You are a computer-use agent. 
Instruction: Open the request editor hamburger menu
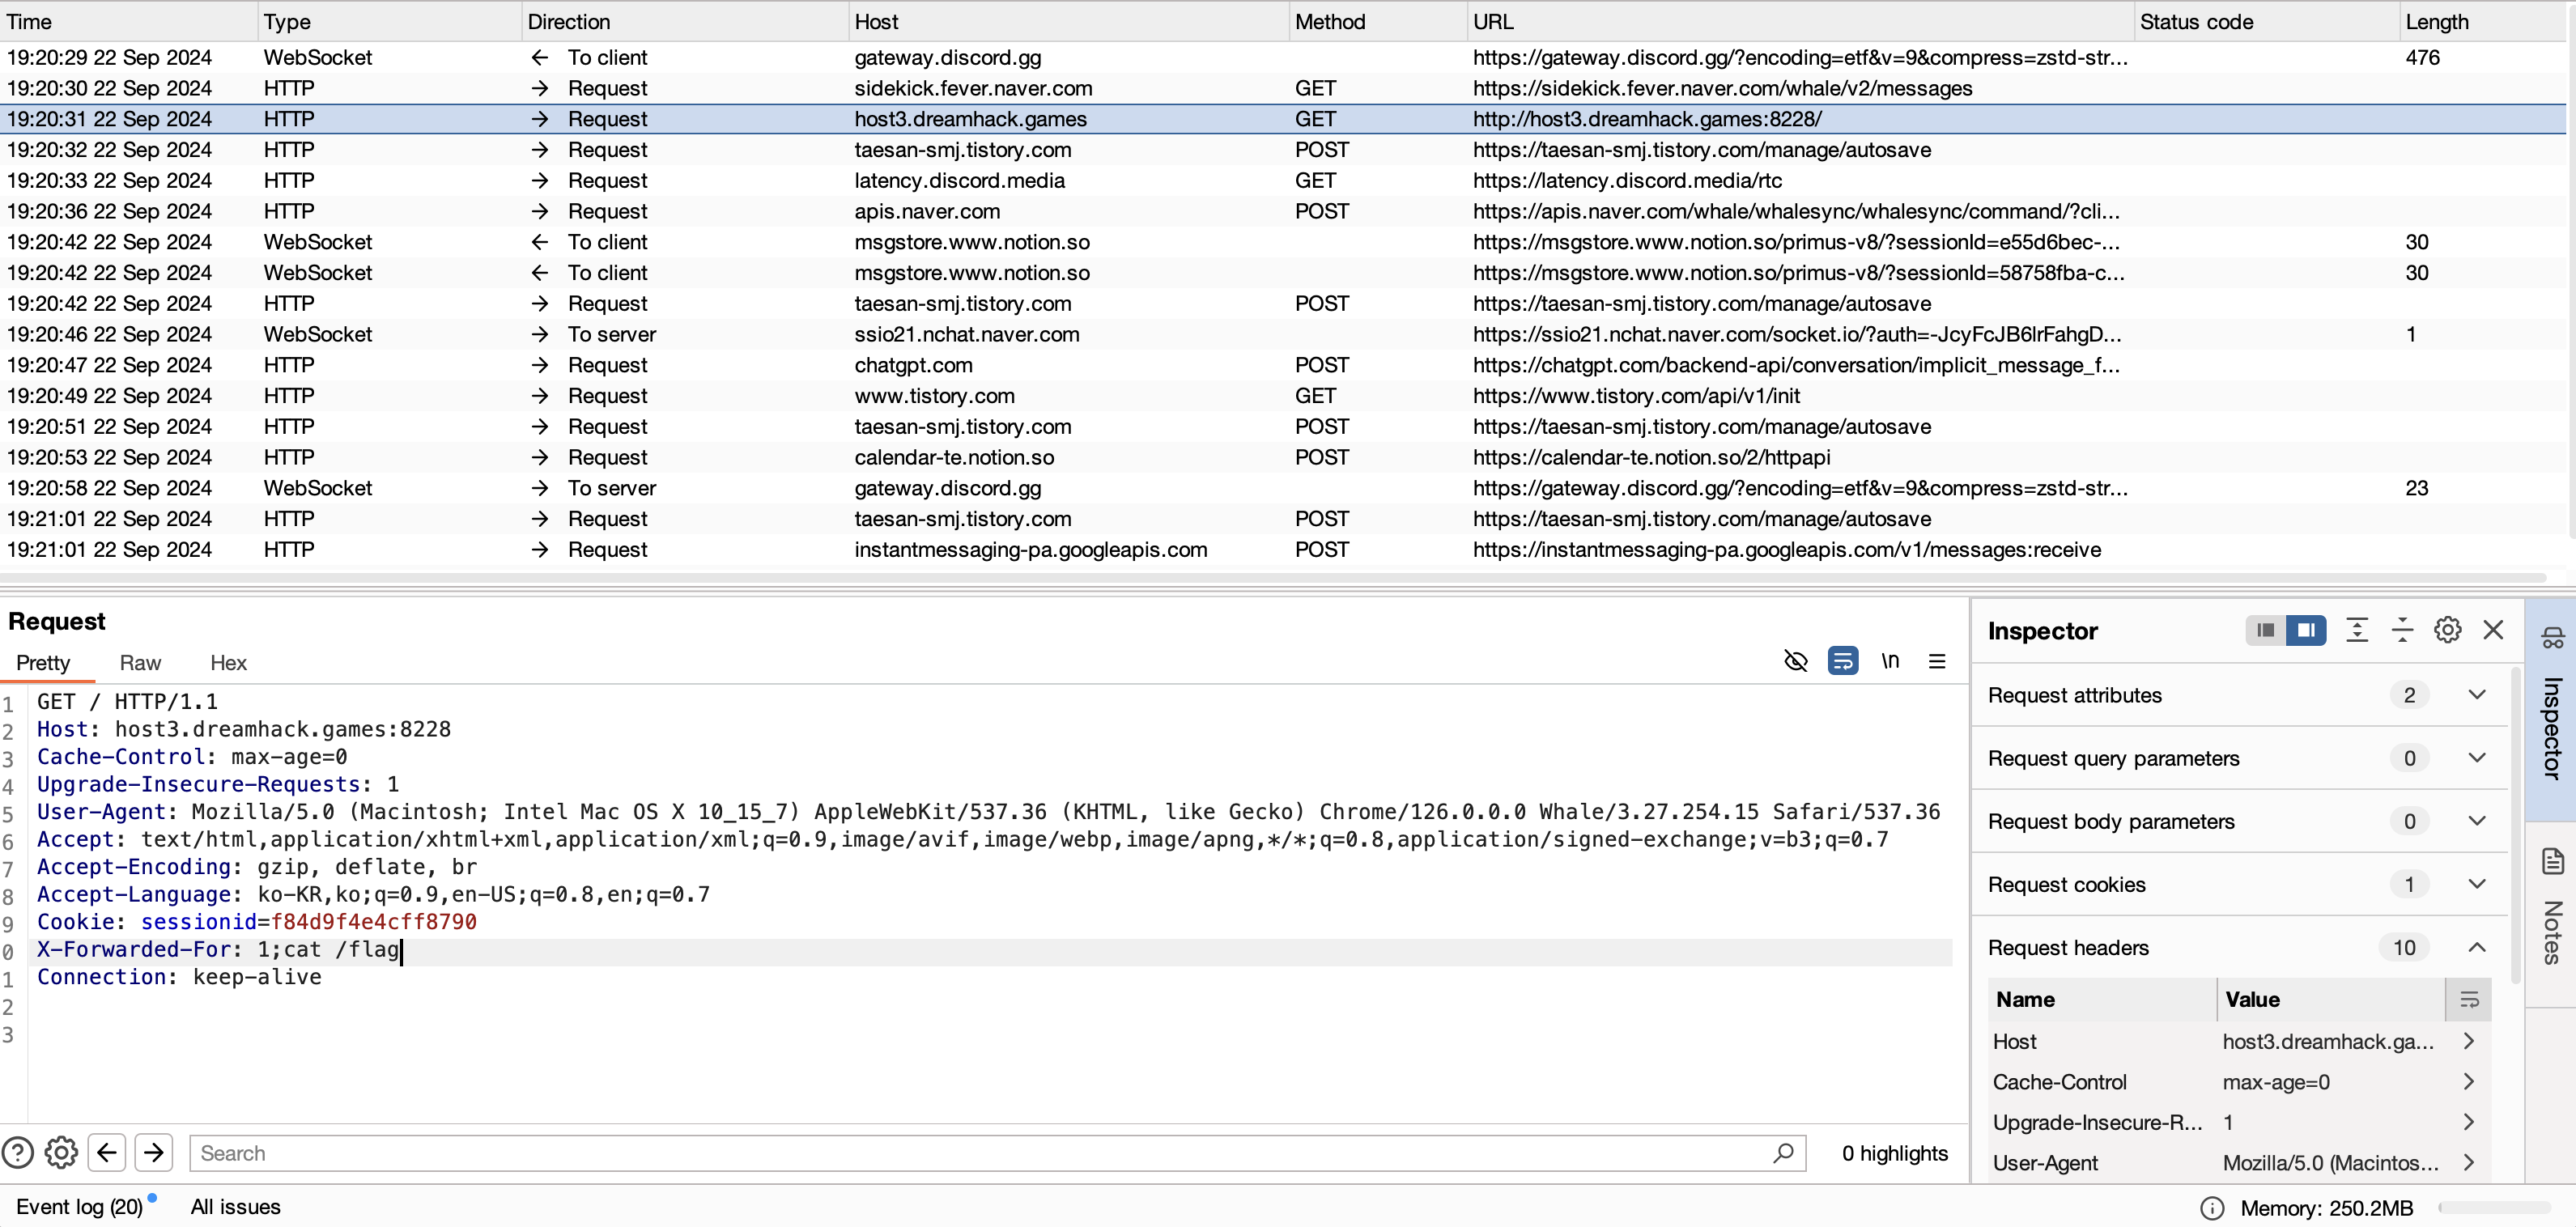click(x=1937, y=661)
